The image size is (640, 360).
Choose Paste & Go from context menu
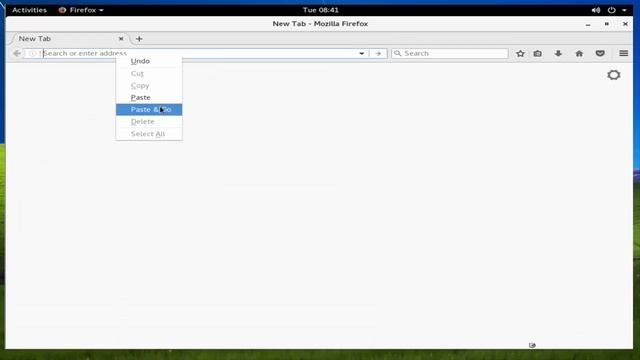pyautogui.click(x=149, y=109)
